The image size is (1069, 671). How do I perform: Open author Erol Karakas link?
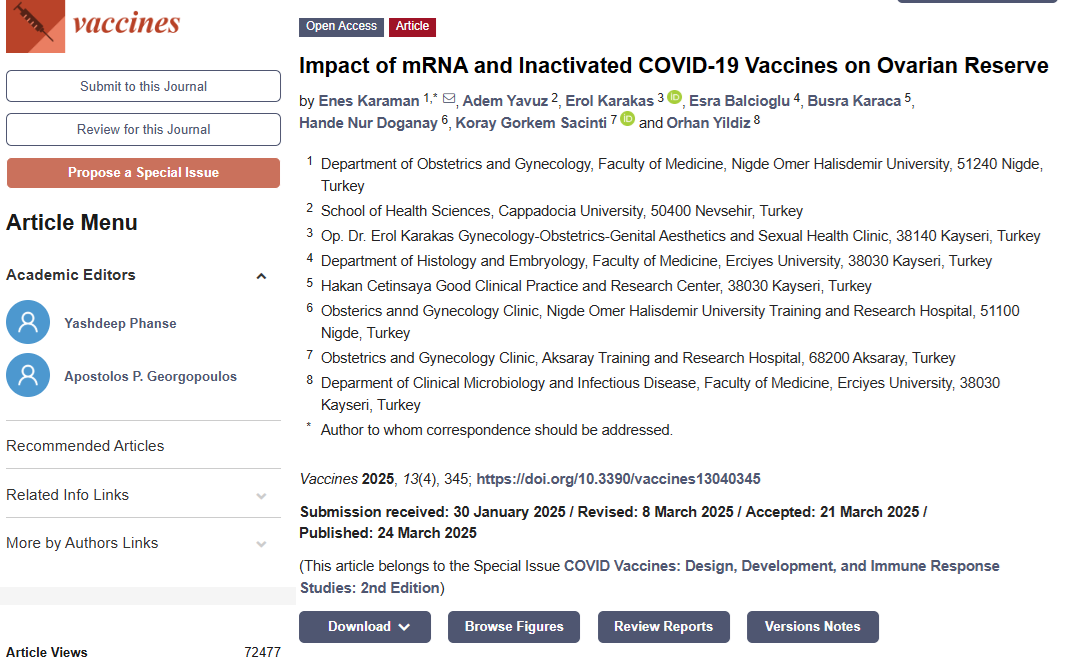point(609,101)
